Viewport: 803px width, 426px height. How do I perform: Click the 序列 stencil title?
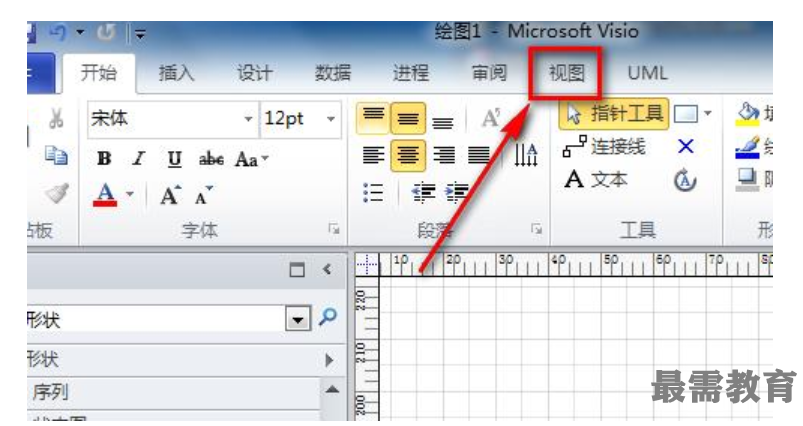(x=50, y=392)
